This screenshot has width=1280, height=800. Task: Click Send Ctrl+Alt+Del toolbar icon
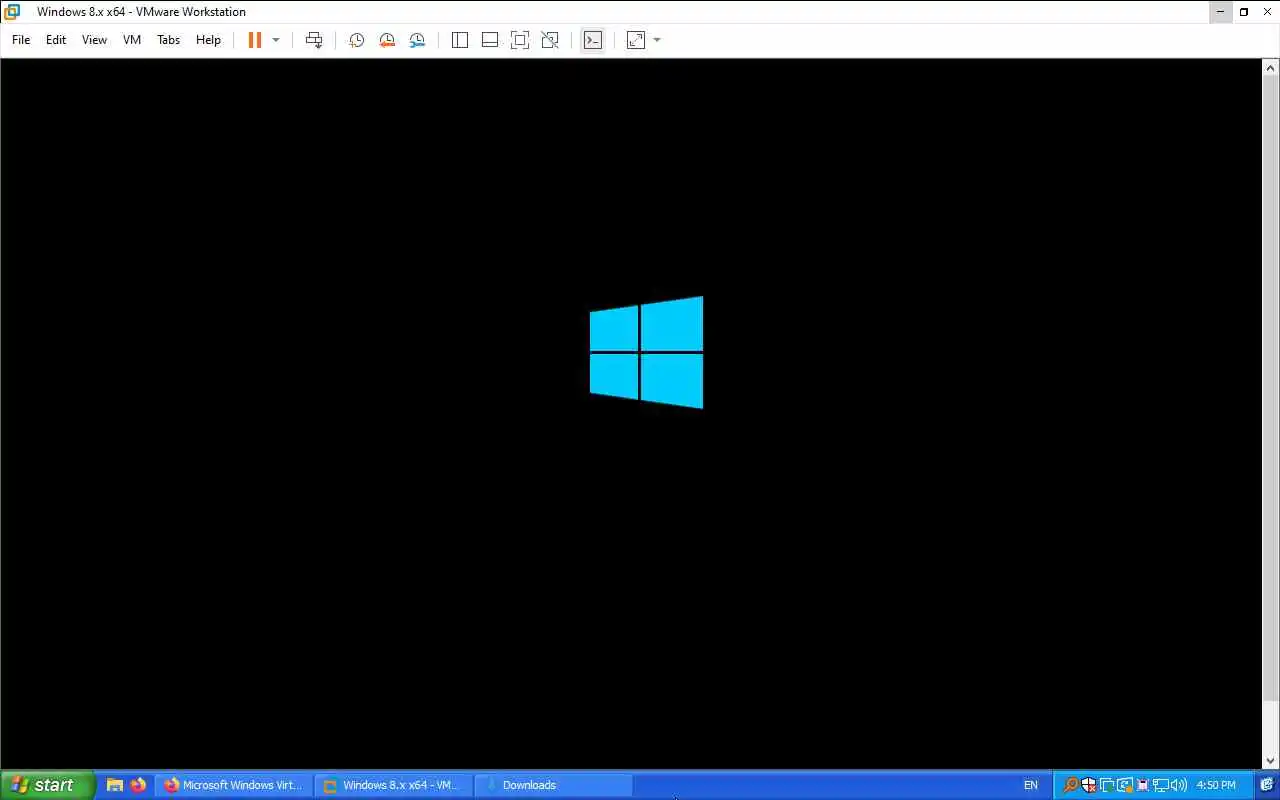(x=314, y=40)
